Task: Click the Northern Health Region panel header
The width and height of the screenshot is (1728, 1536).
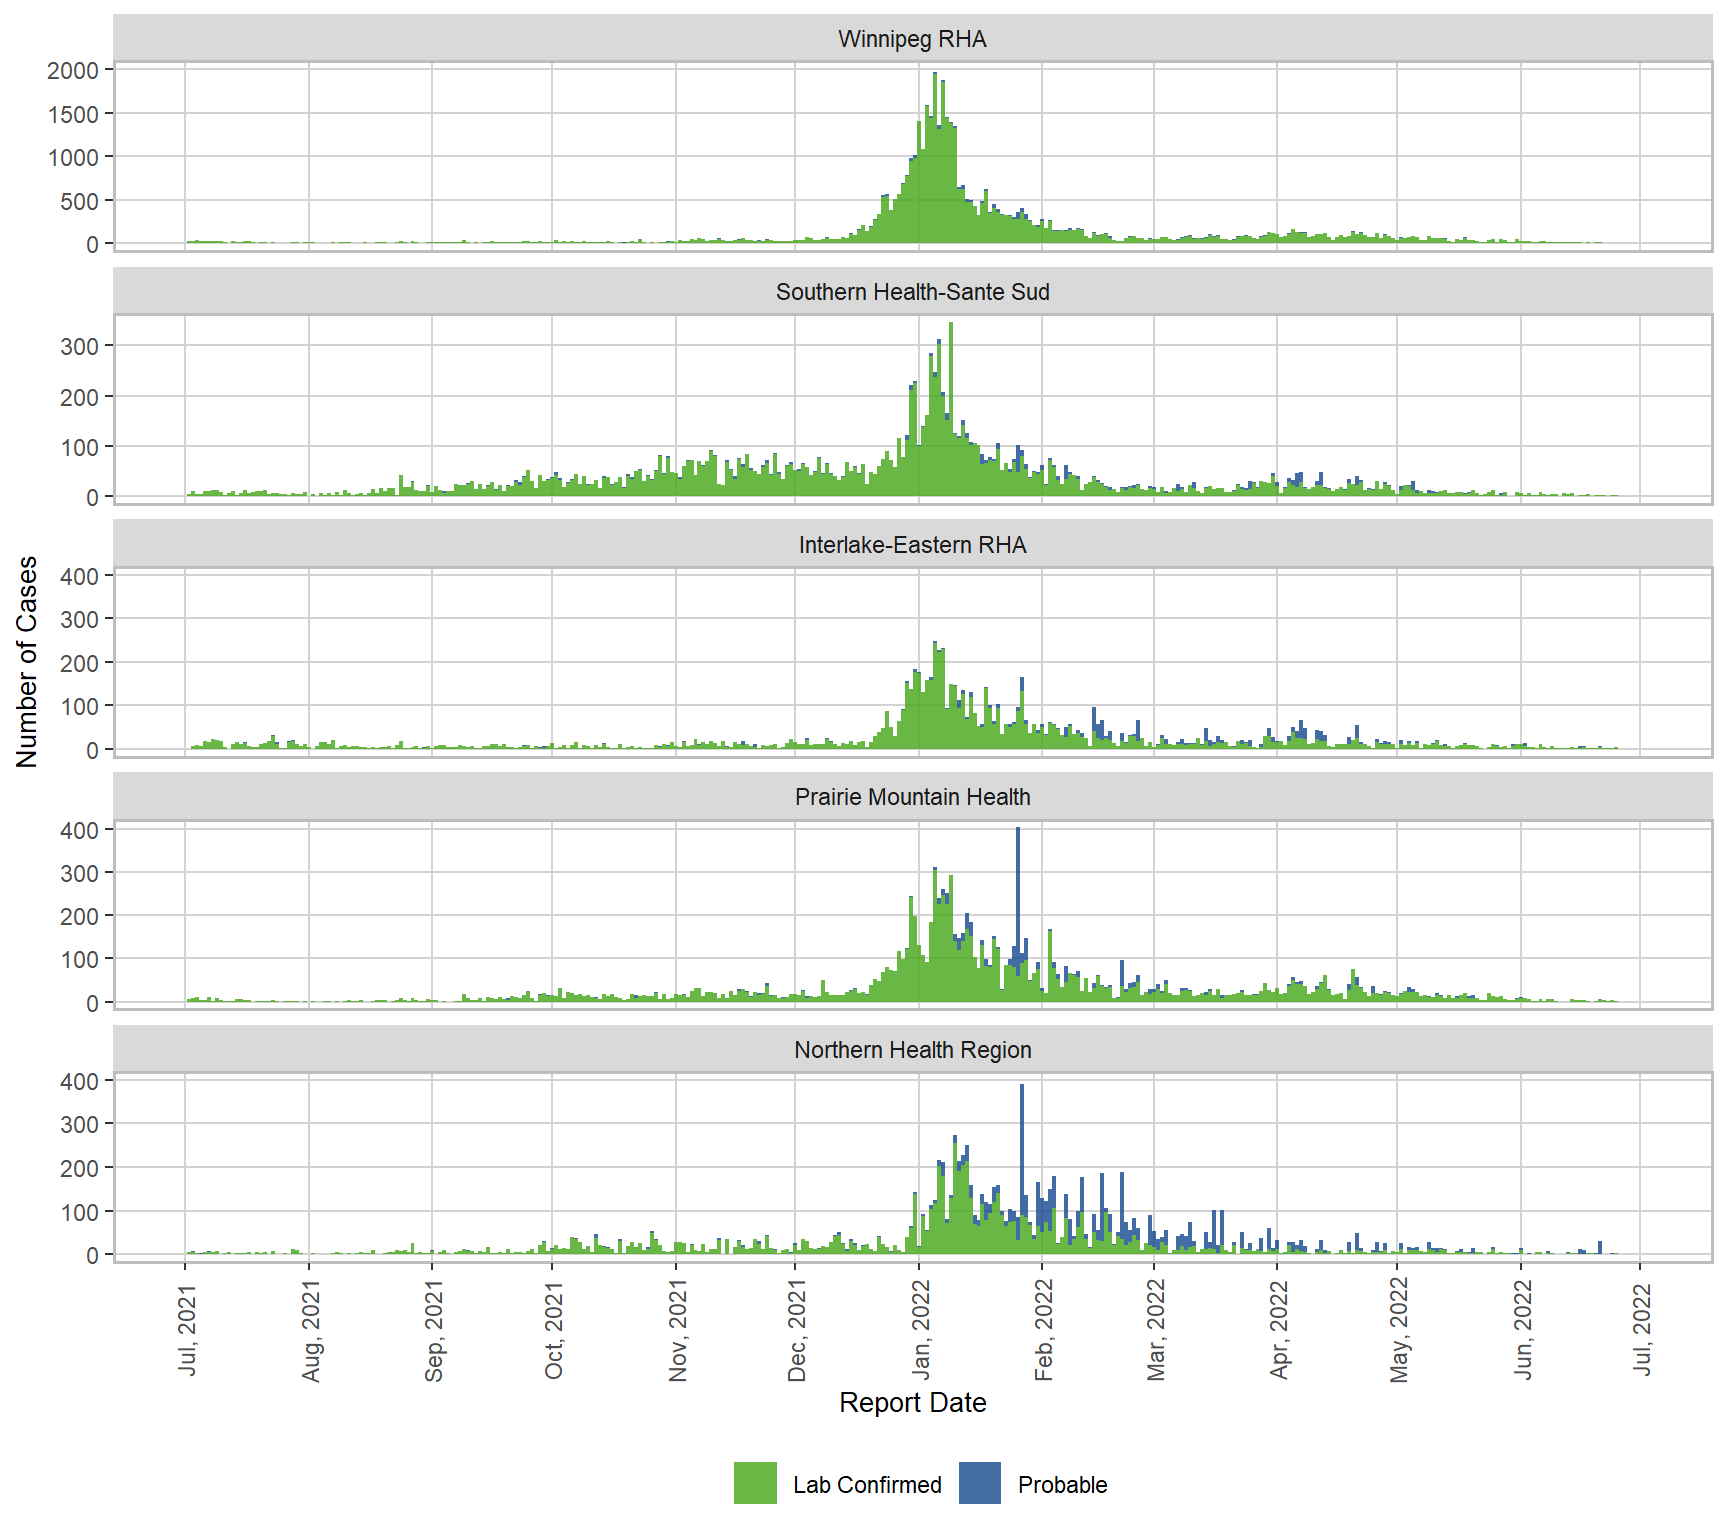Action: pos(912,1050)
